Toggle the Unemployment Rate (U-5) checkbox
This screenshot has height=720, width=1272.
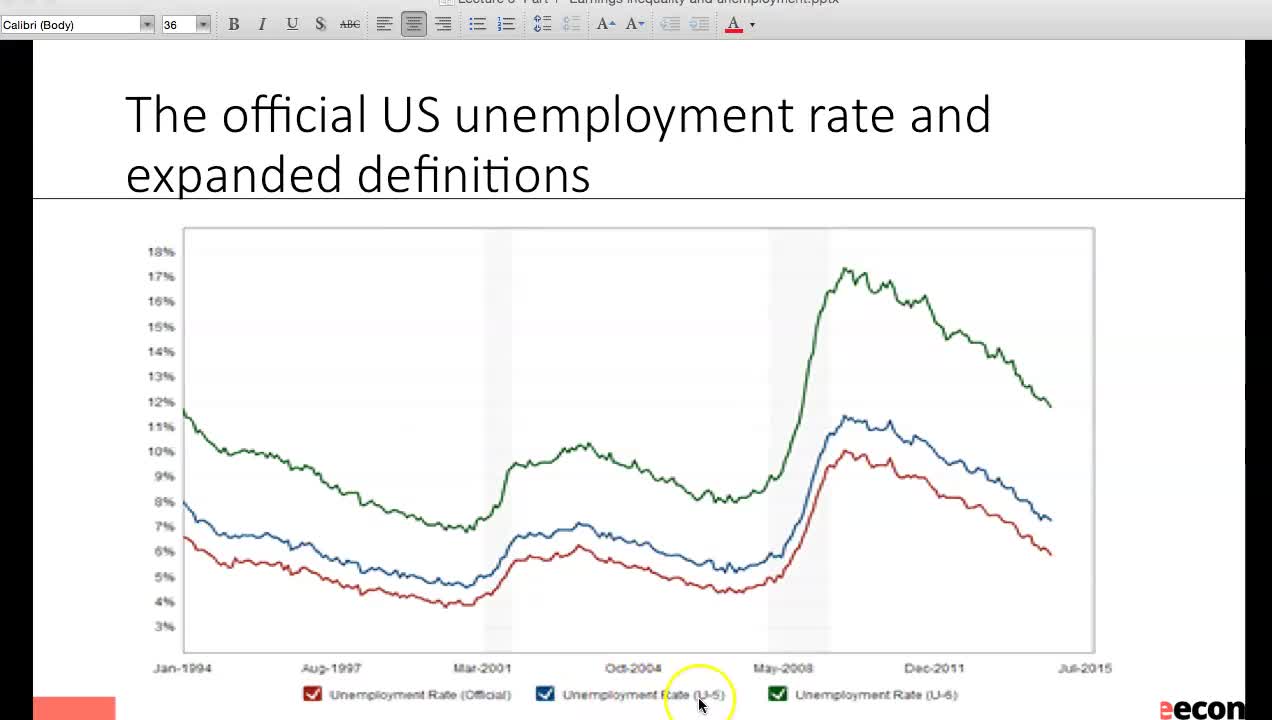[545, 694]
